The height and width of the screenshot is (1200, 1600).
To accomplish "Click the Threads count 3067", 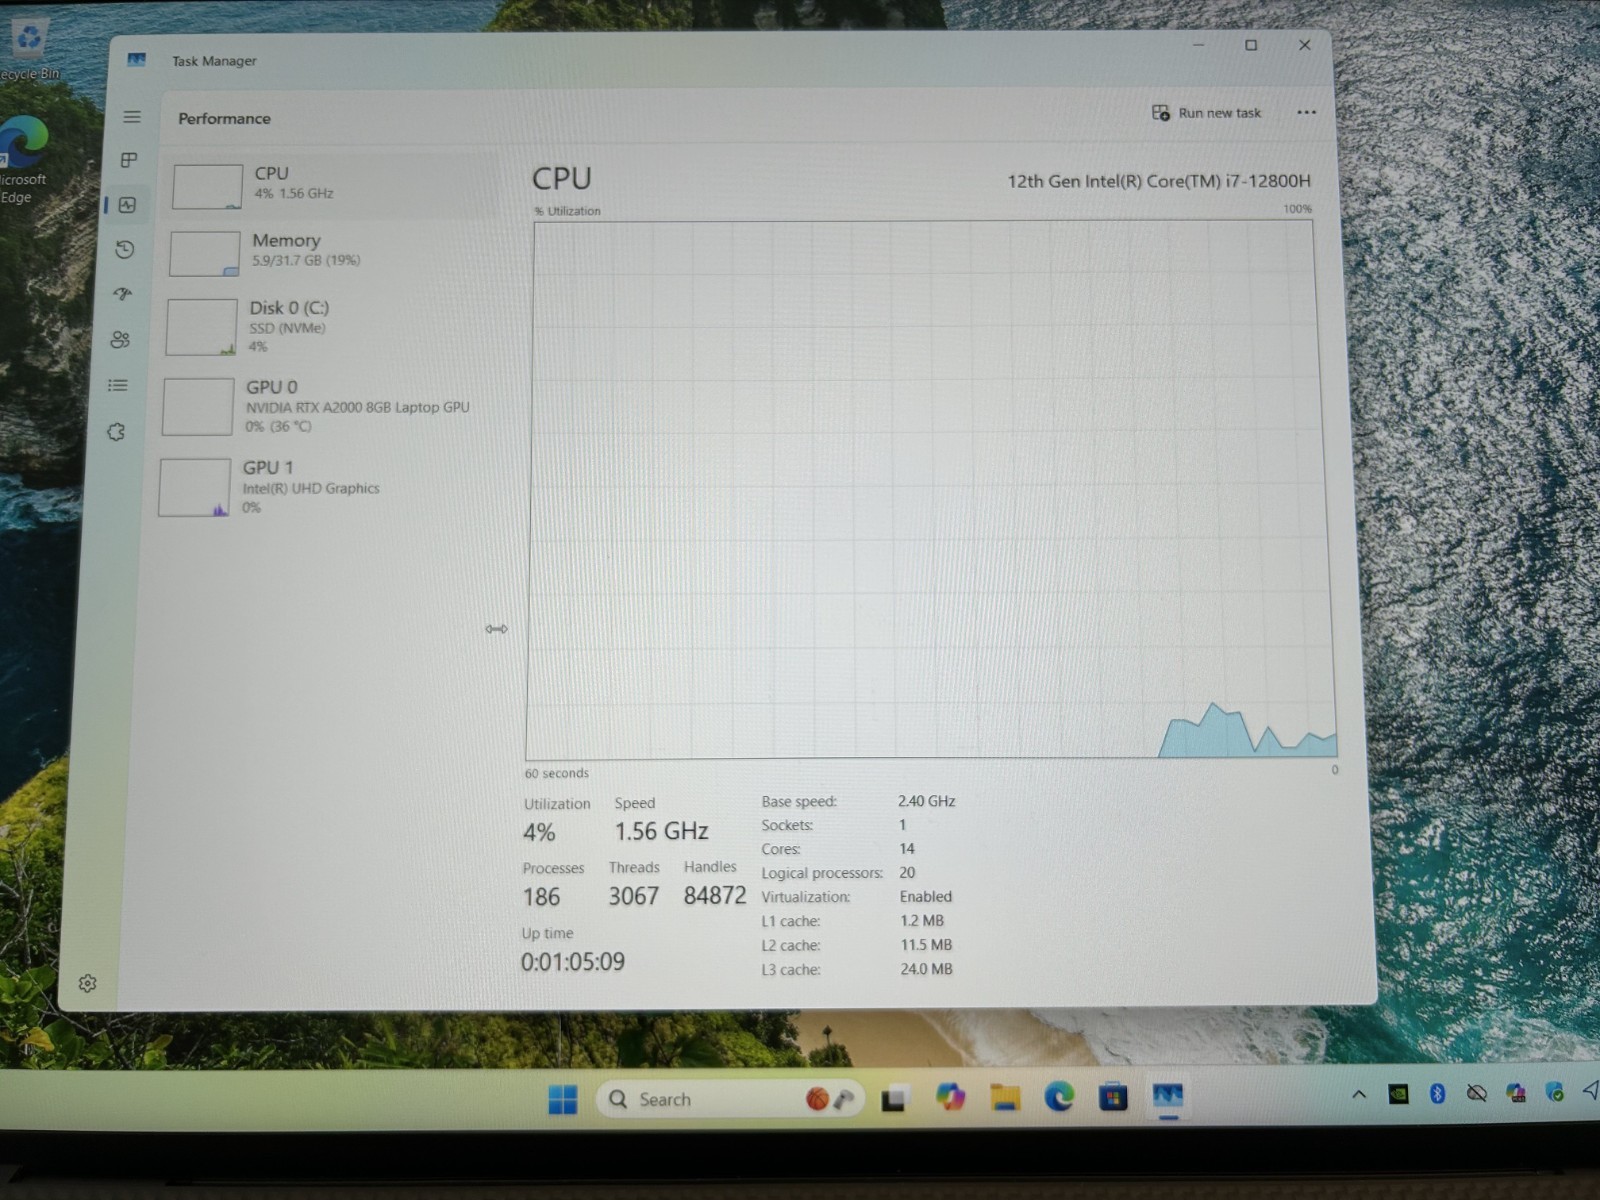I will tap(634, 896).
